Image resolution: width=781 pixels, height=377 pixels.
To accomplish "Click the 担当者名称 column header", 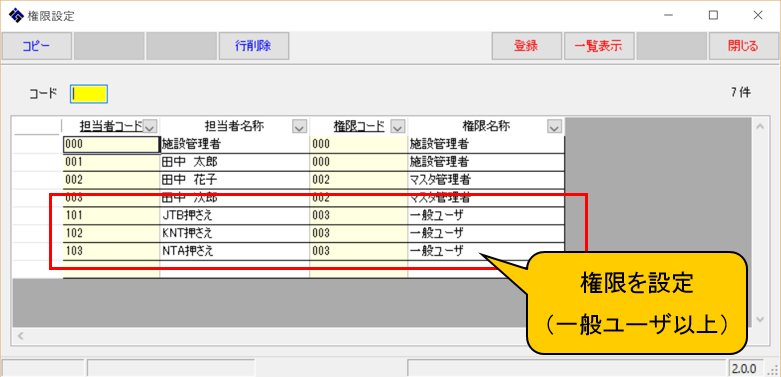I will pyautogui.click(x=234, y=126).
